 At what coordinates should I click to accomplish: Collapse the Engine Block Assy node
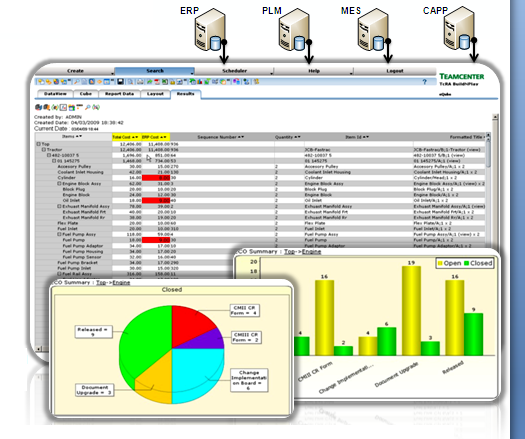coord(59,184)
